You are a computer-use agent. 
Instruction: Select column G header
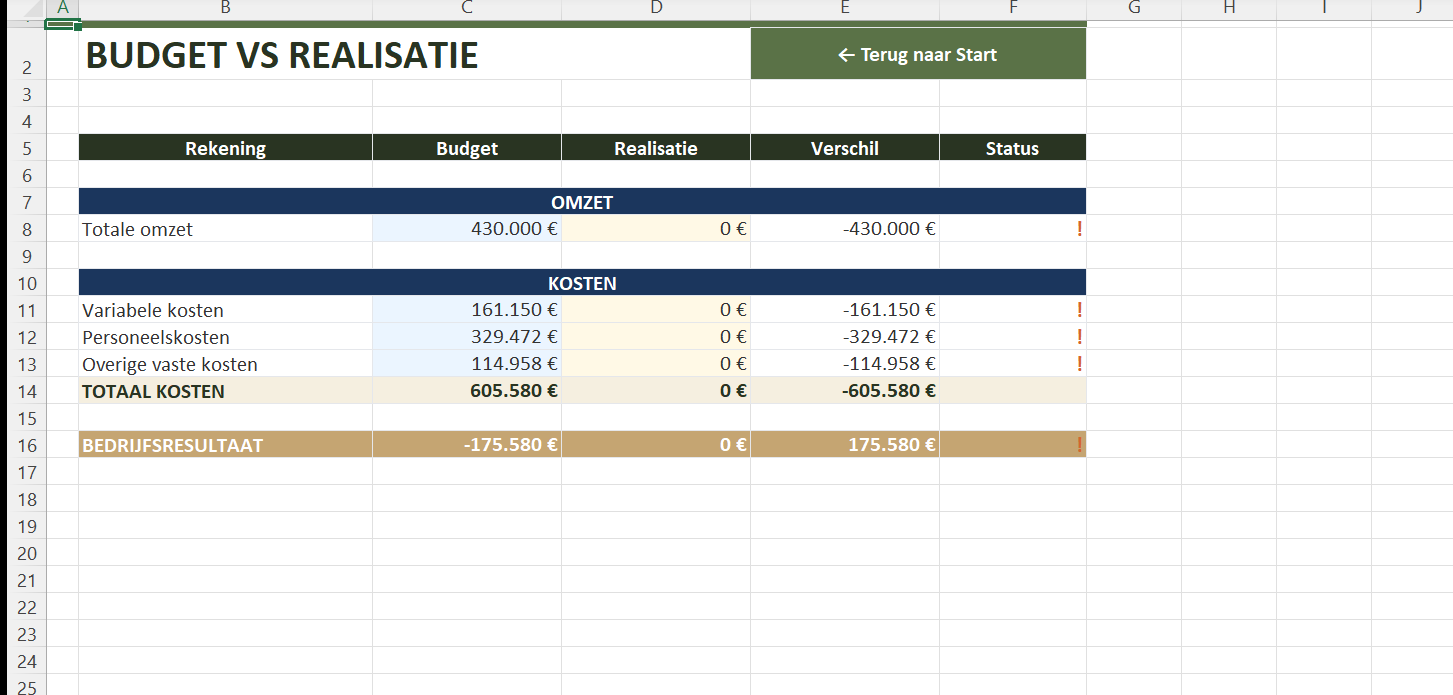[1133, 8]
